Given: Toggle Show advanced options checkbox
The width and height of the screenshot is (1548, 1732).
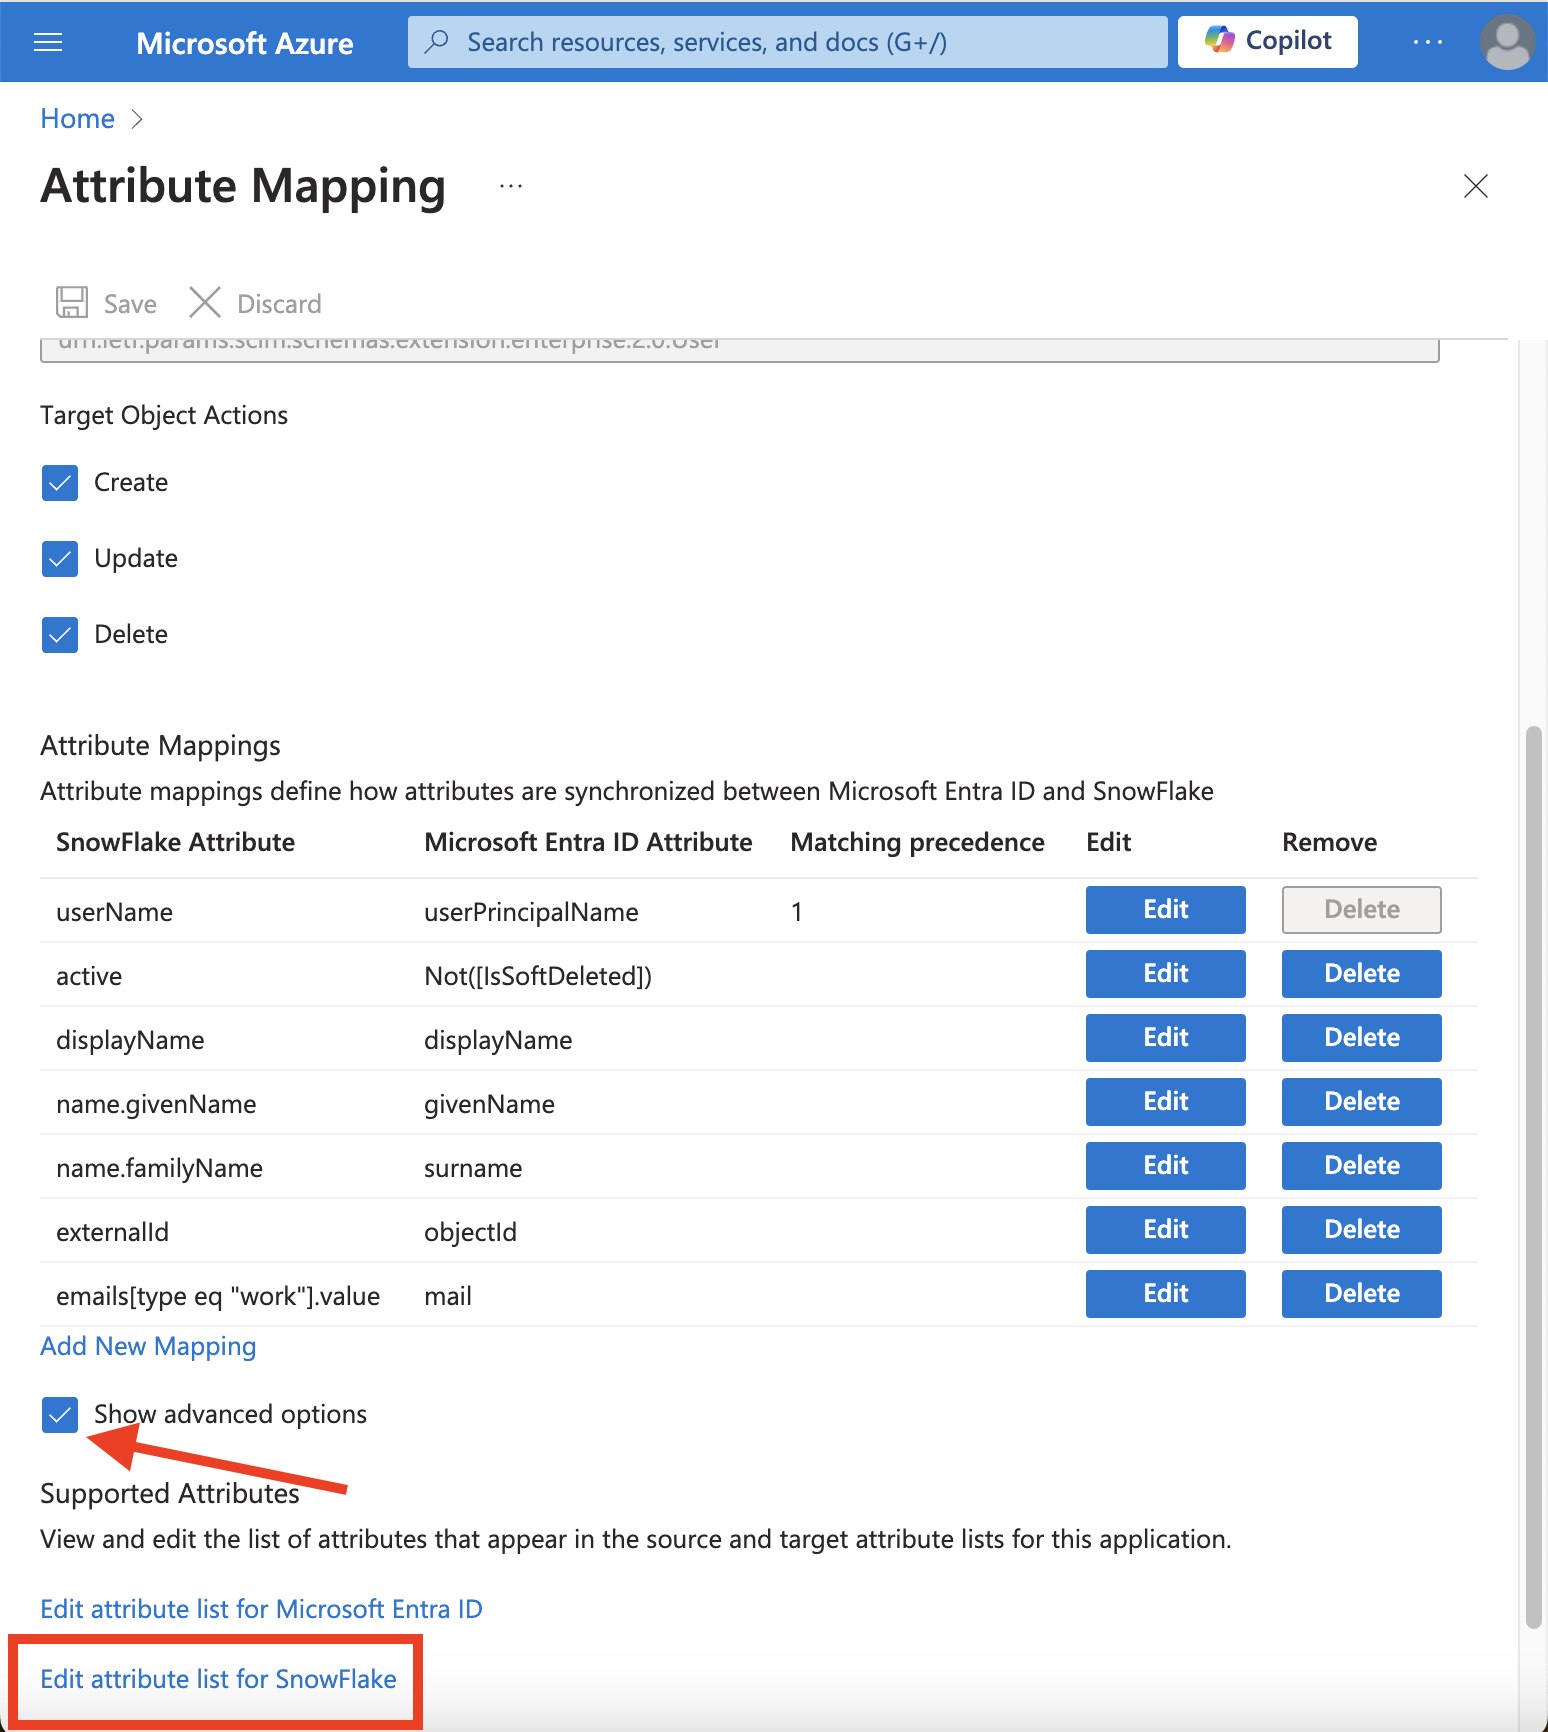Looking at the screenshot, I should coord(60,1415).
